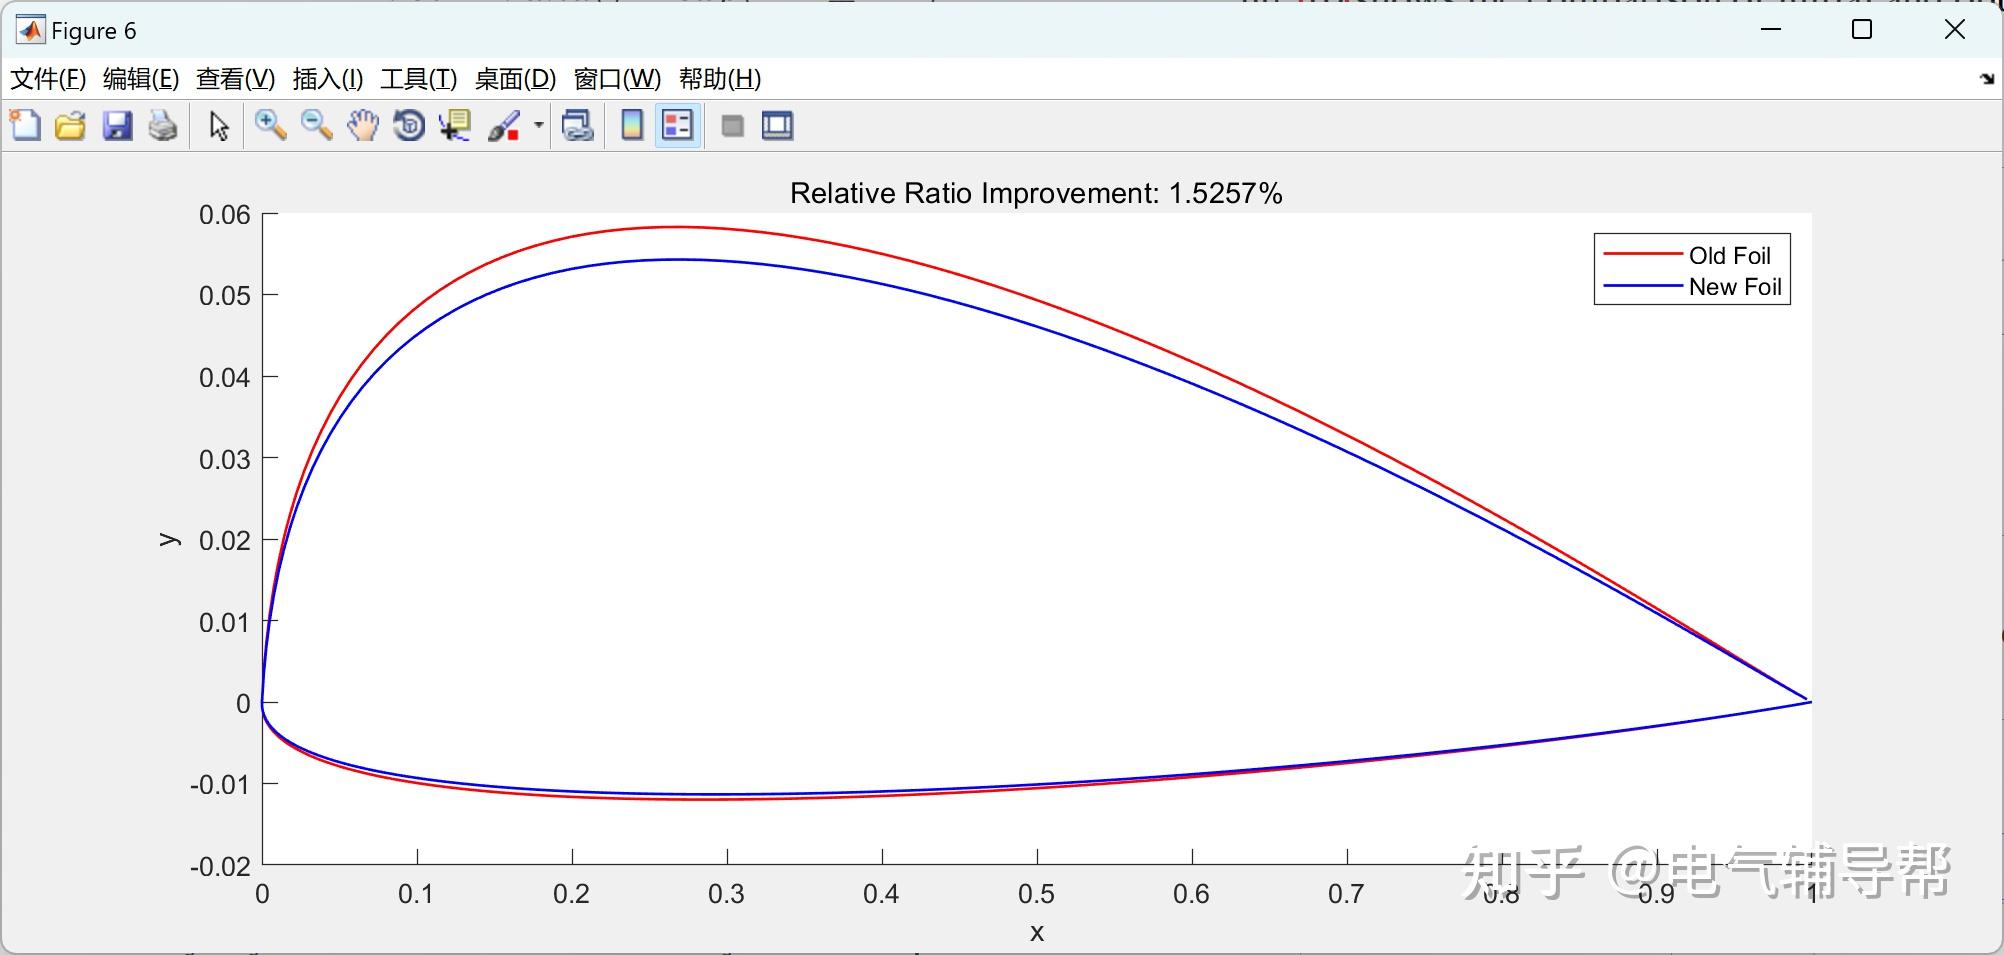Image resolution: width=2004 pixels, height=955 pixels.
Task: Select the Zoom Out tool
Action: pos(317,126)
